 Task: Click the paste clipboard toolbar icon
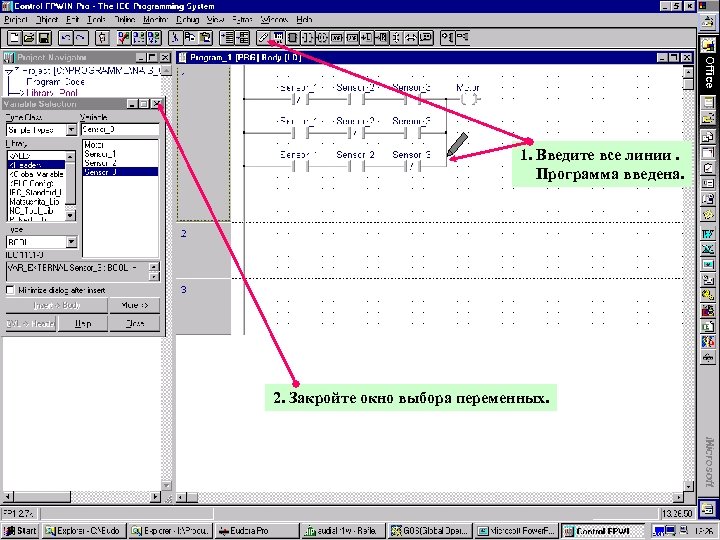tap(205, 38)
